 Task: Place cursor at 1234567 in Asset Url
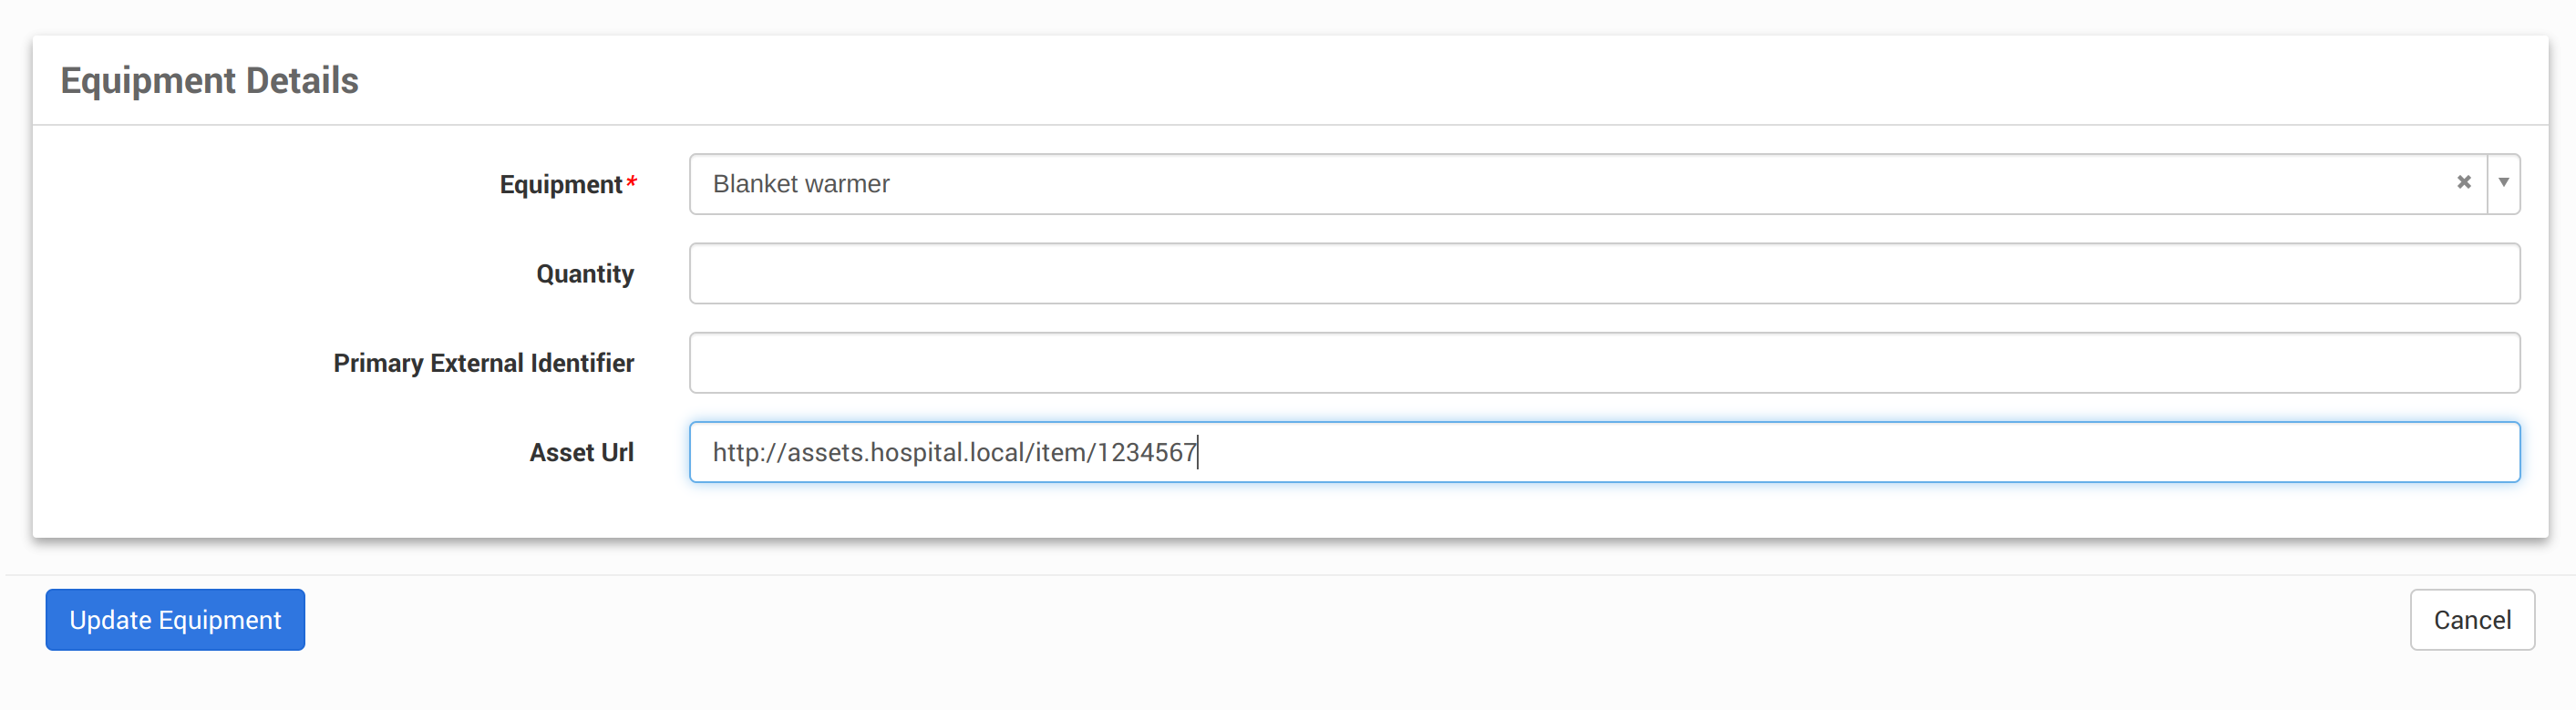(1147, 453)
